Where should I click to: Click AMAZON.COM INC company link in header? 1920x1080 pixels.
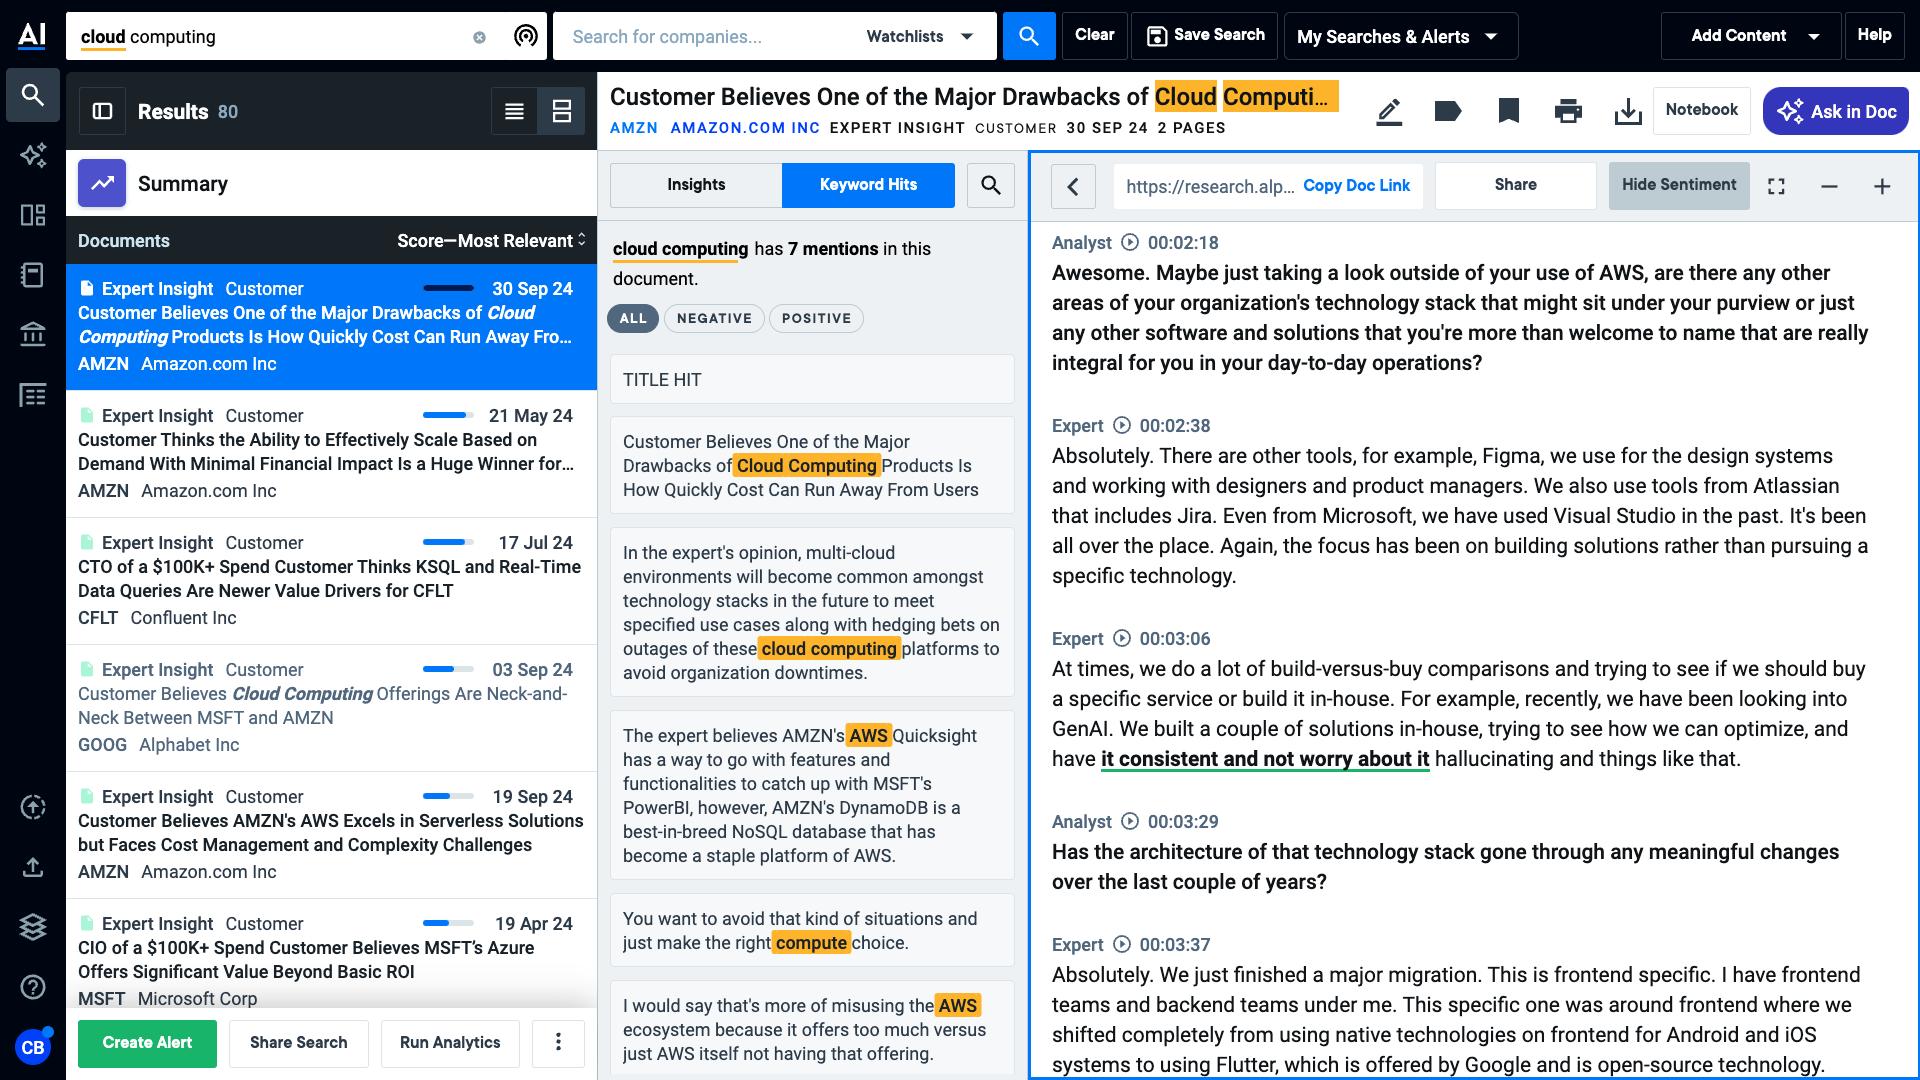click(x=745, y=128)
